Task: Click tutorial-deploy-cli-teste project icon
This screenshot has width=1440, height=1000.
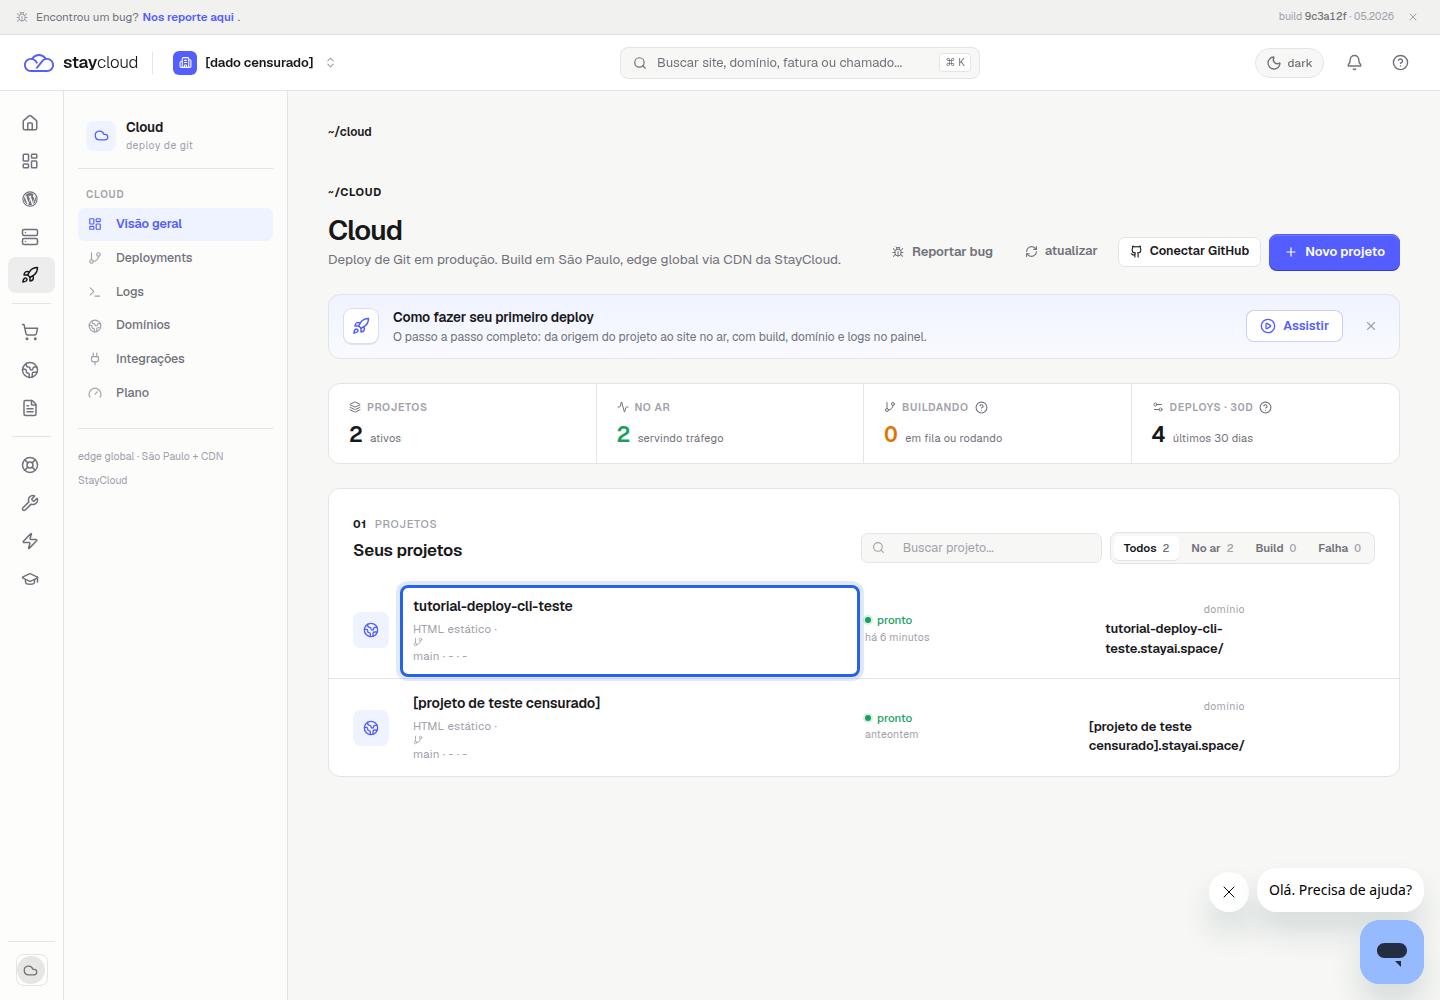Action: coord(371,630)
